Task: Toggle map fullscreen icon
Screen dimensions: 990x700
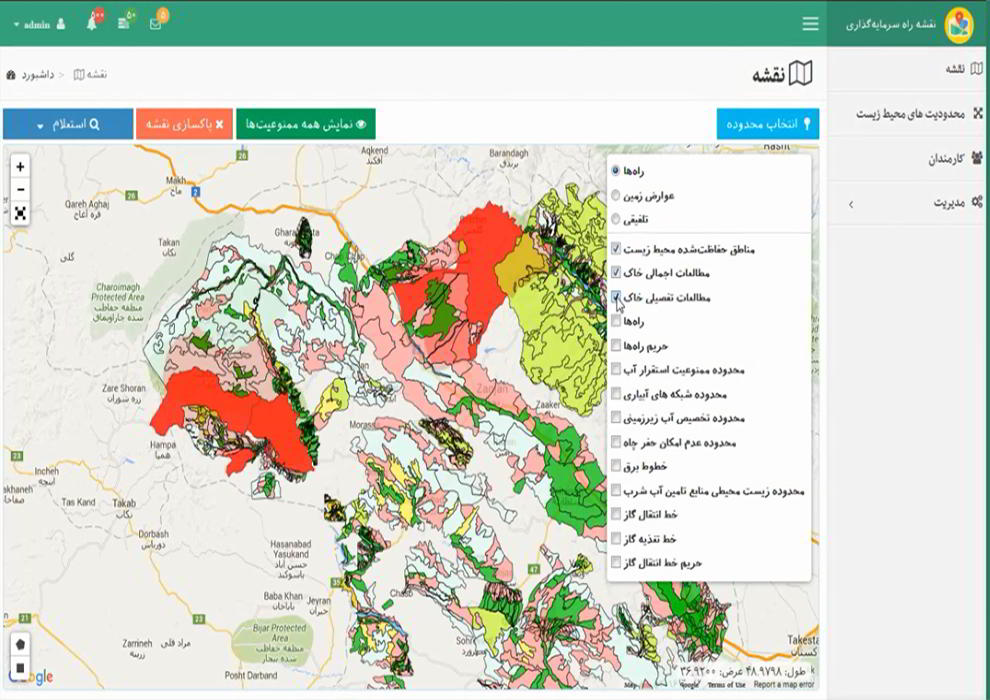Action: [x=20, y=213]
